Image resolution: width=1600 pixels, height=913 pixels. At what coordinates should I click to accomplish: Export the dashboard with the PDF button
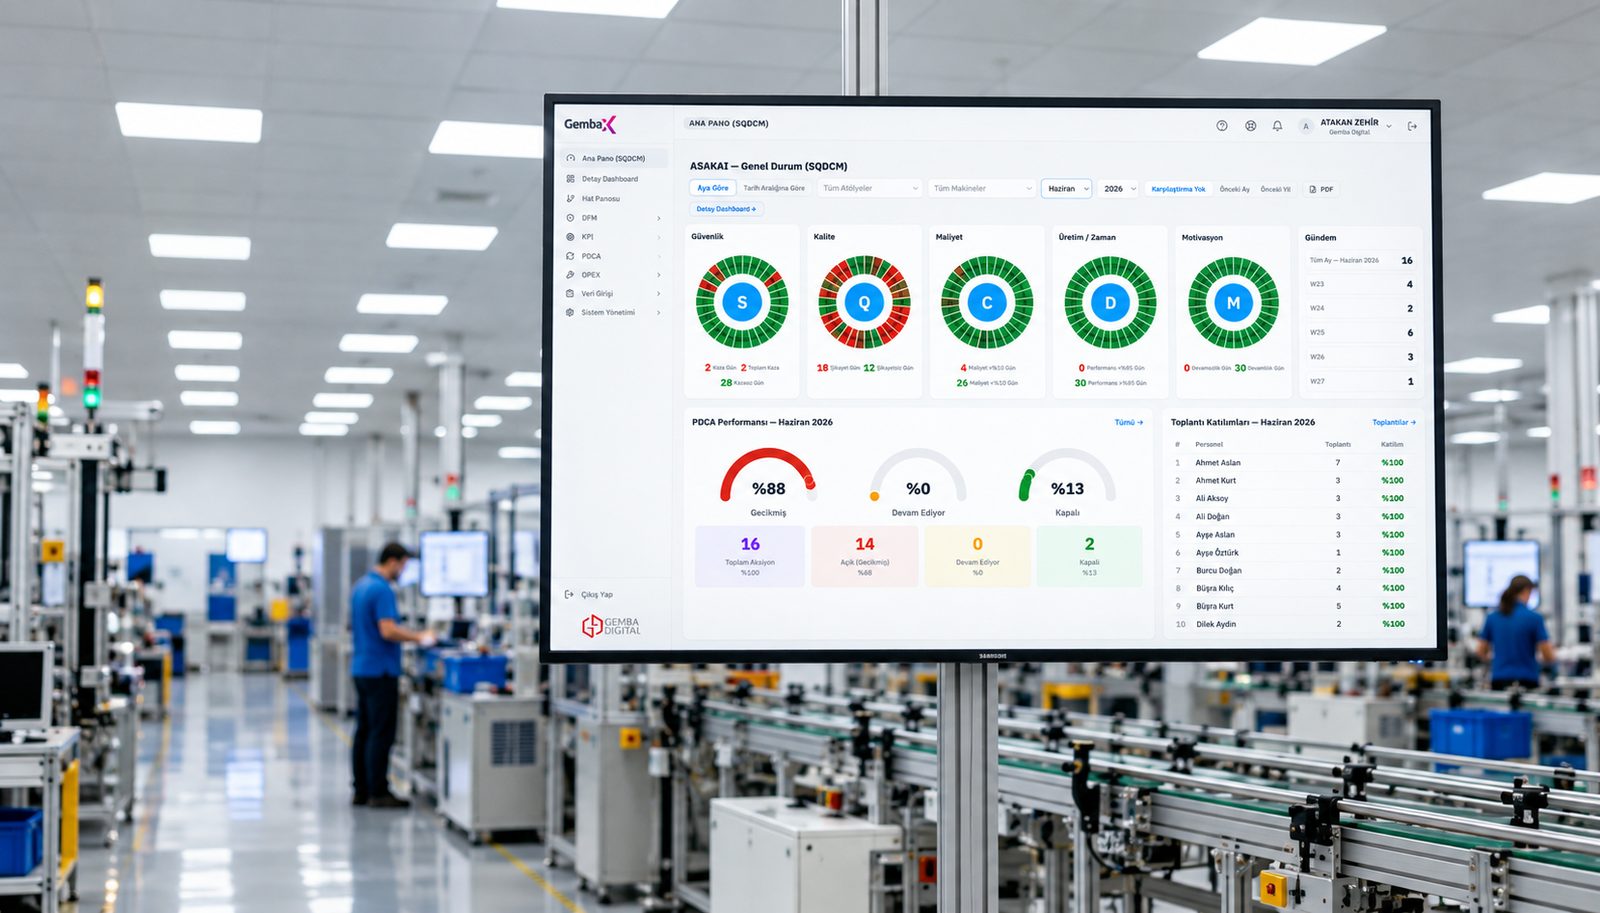pyautogui.click(x=1321, y=189)
